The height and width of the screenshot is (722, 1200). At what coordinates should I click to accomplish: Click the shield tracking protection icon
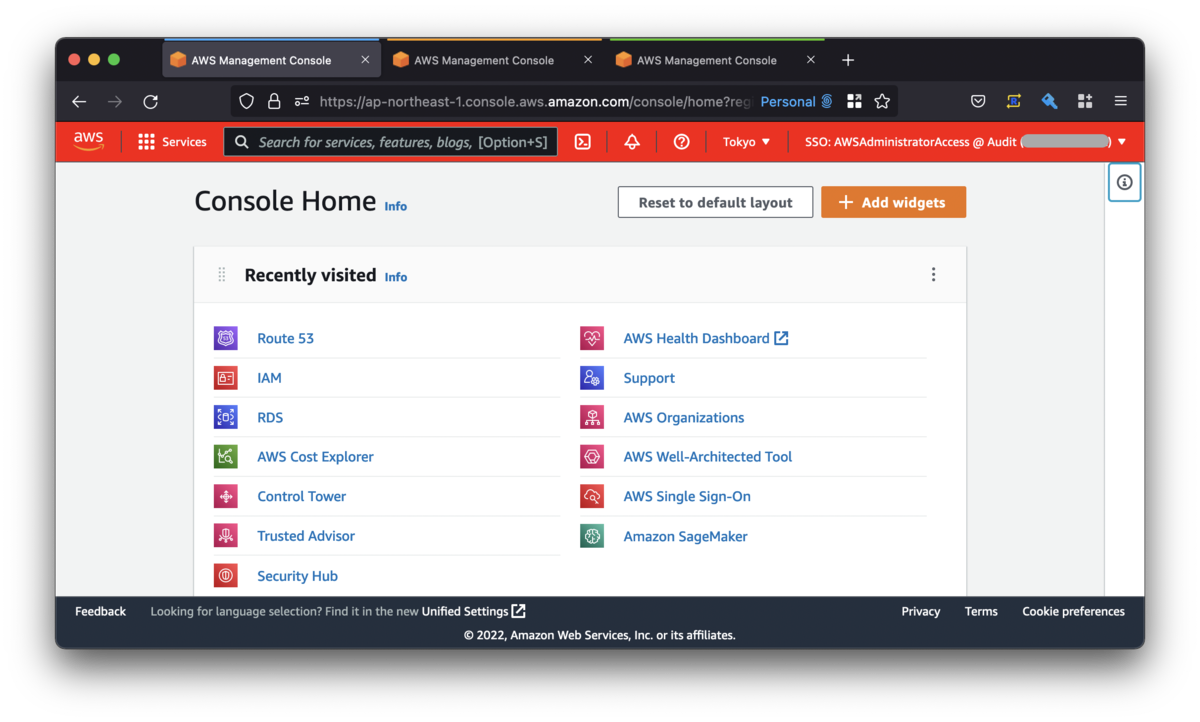tap(247, 101)
